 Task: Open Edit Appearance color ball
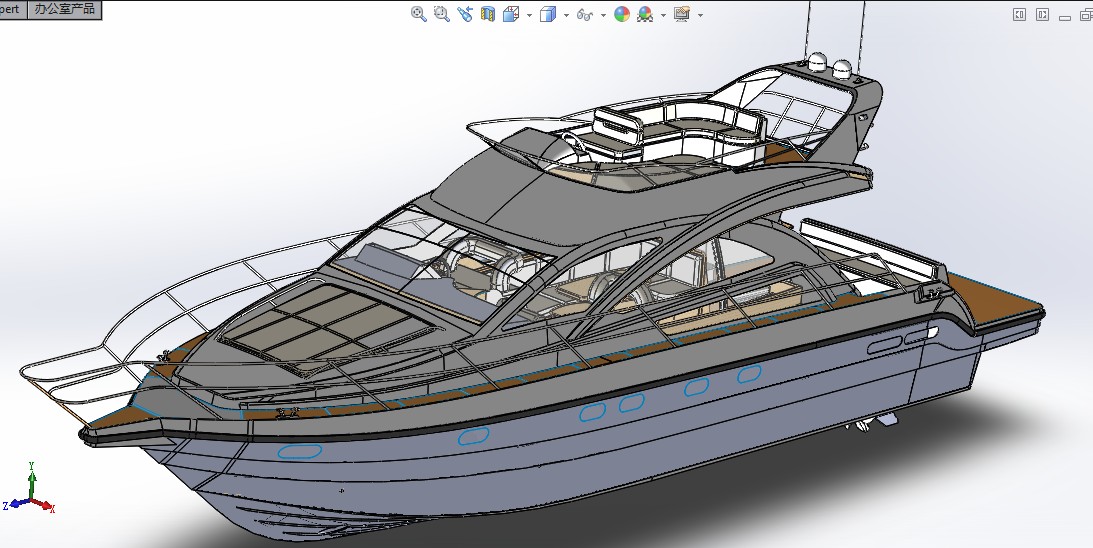(622, 14)
